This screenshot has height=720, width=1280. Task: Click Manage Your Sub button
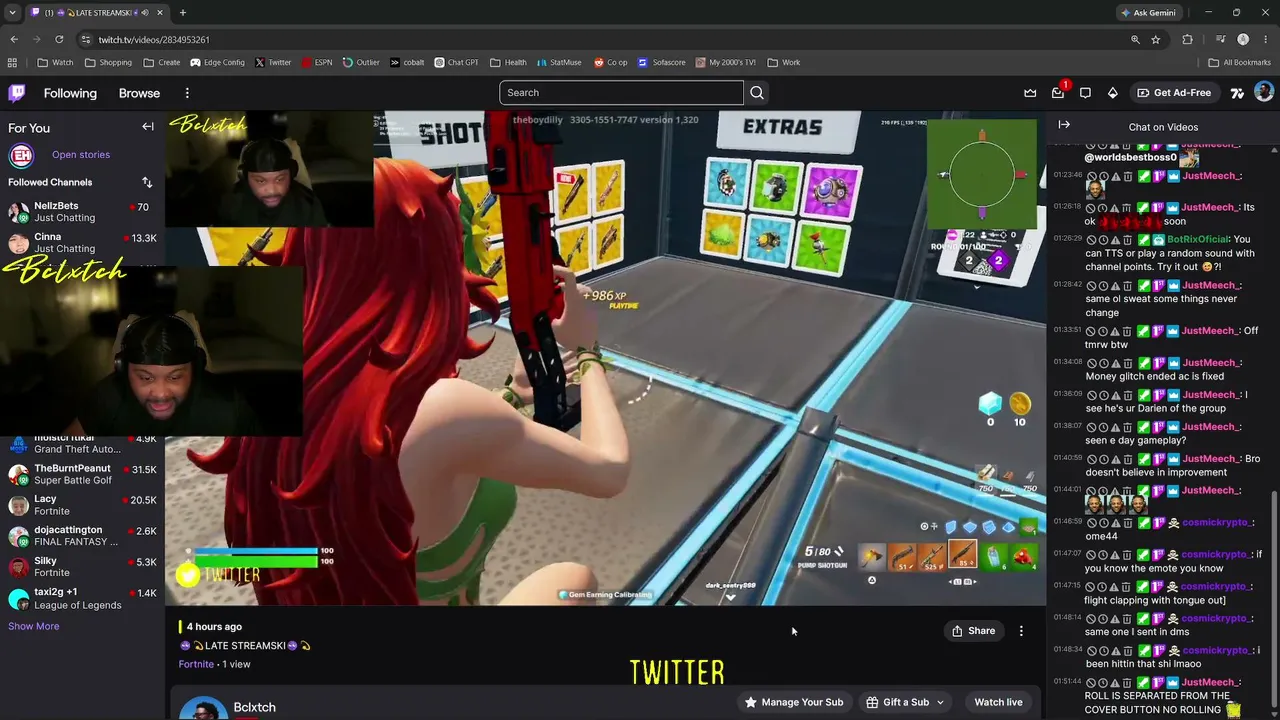[x=794, y=702]
